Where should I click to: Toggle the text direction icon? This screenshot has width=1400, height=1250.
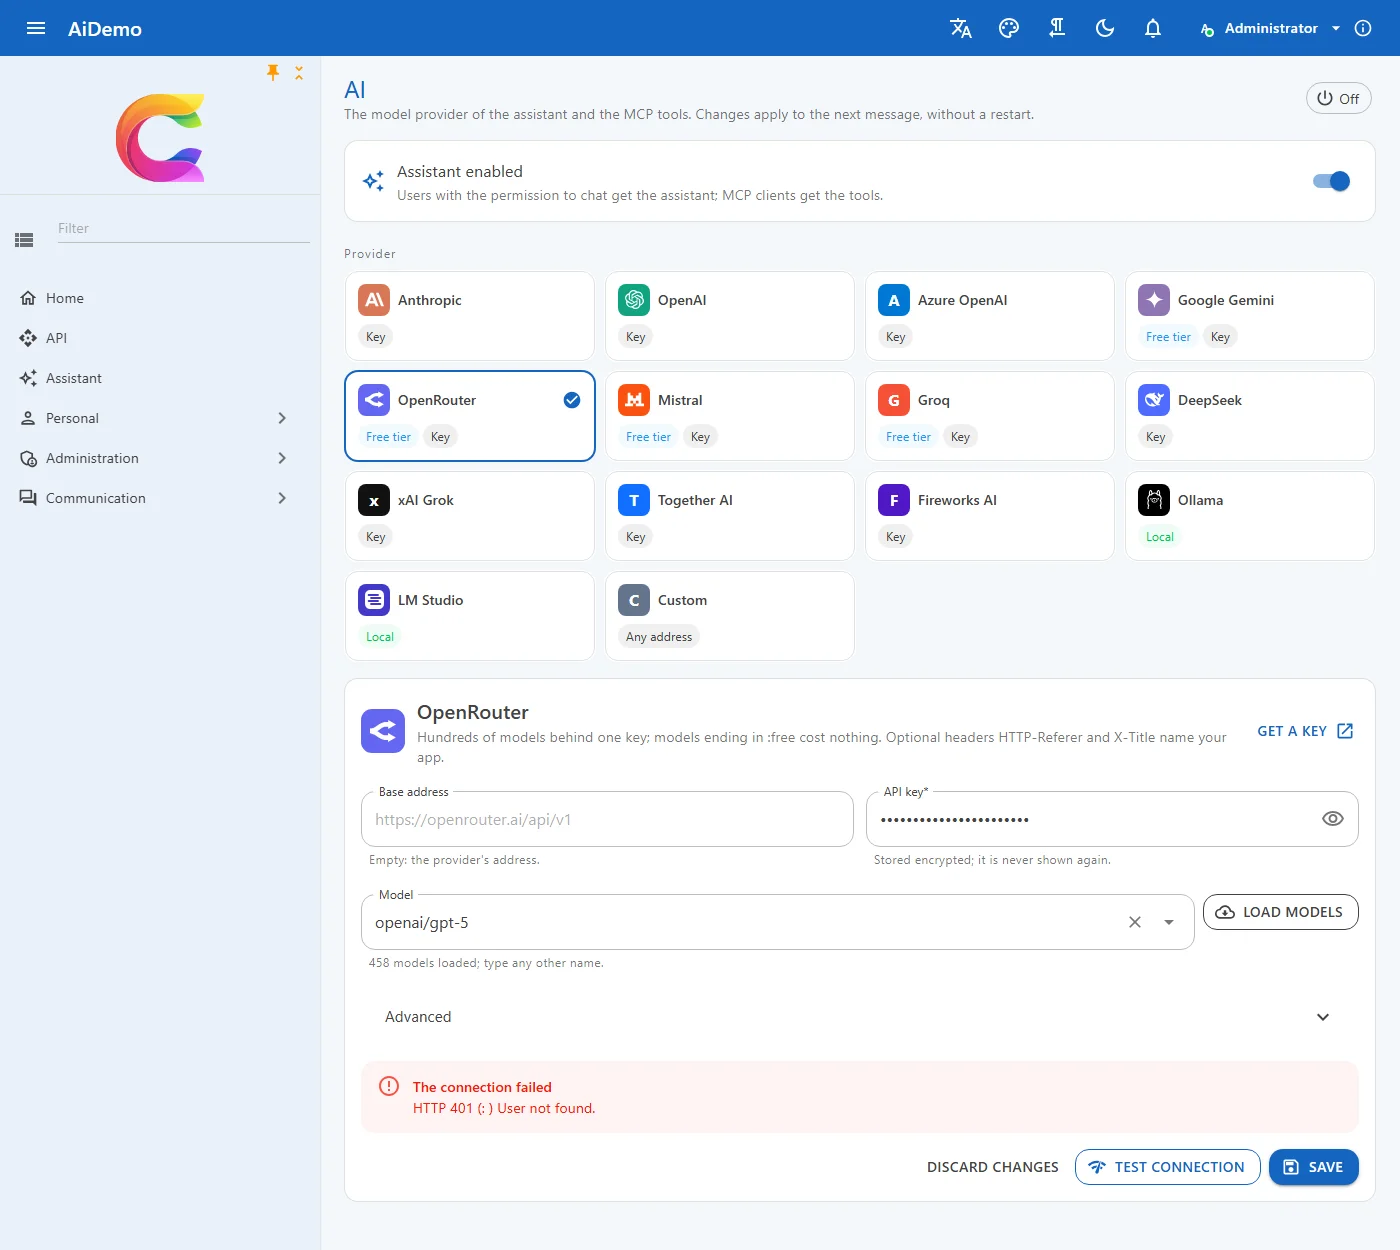1057,28
